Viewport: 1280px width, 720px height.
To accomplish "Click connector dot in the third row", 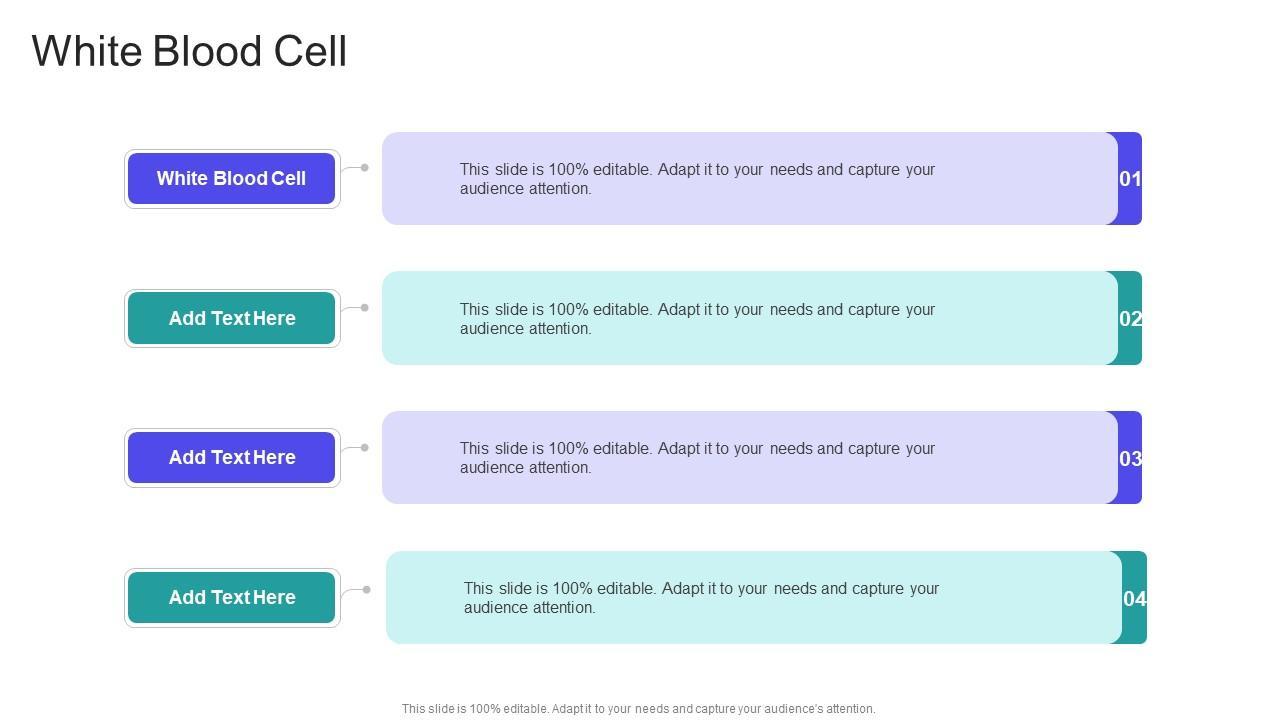I will [x=365, y=448].
